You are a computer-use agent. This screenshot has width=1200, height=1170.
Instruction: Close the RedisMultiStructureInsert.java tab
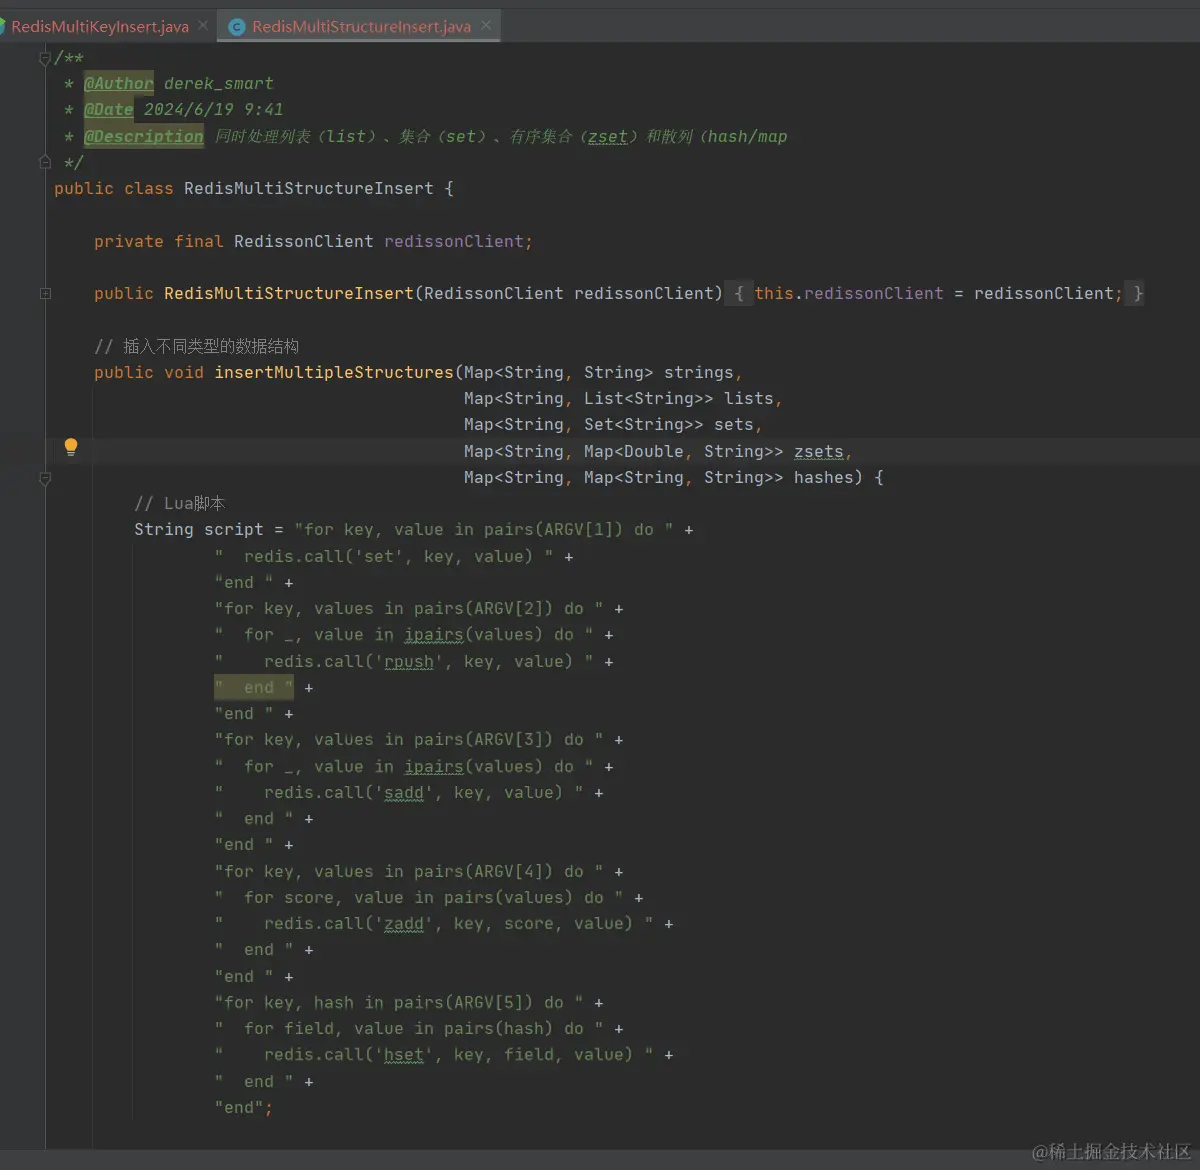[x=486, y=26]
